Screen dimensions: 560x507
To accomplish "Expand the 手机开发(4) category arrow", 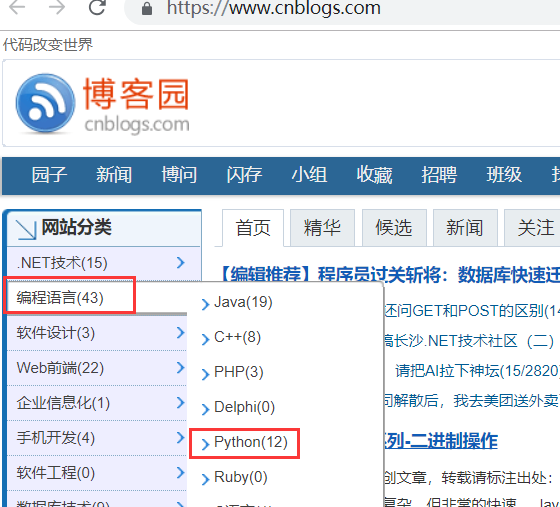I will tap(181, 437).
